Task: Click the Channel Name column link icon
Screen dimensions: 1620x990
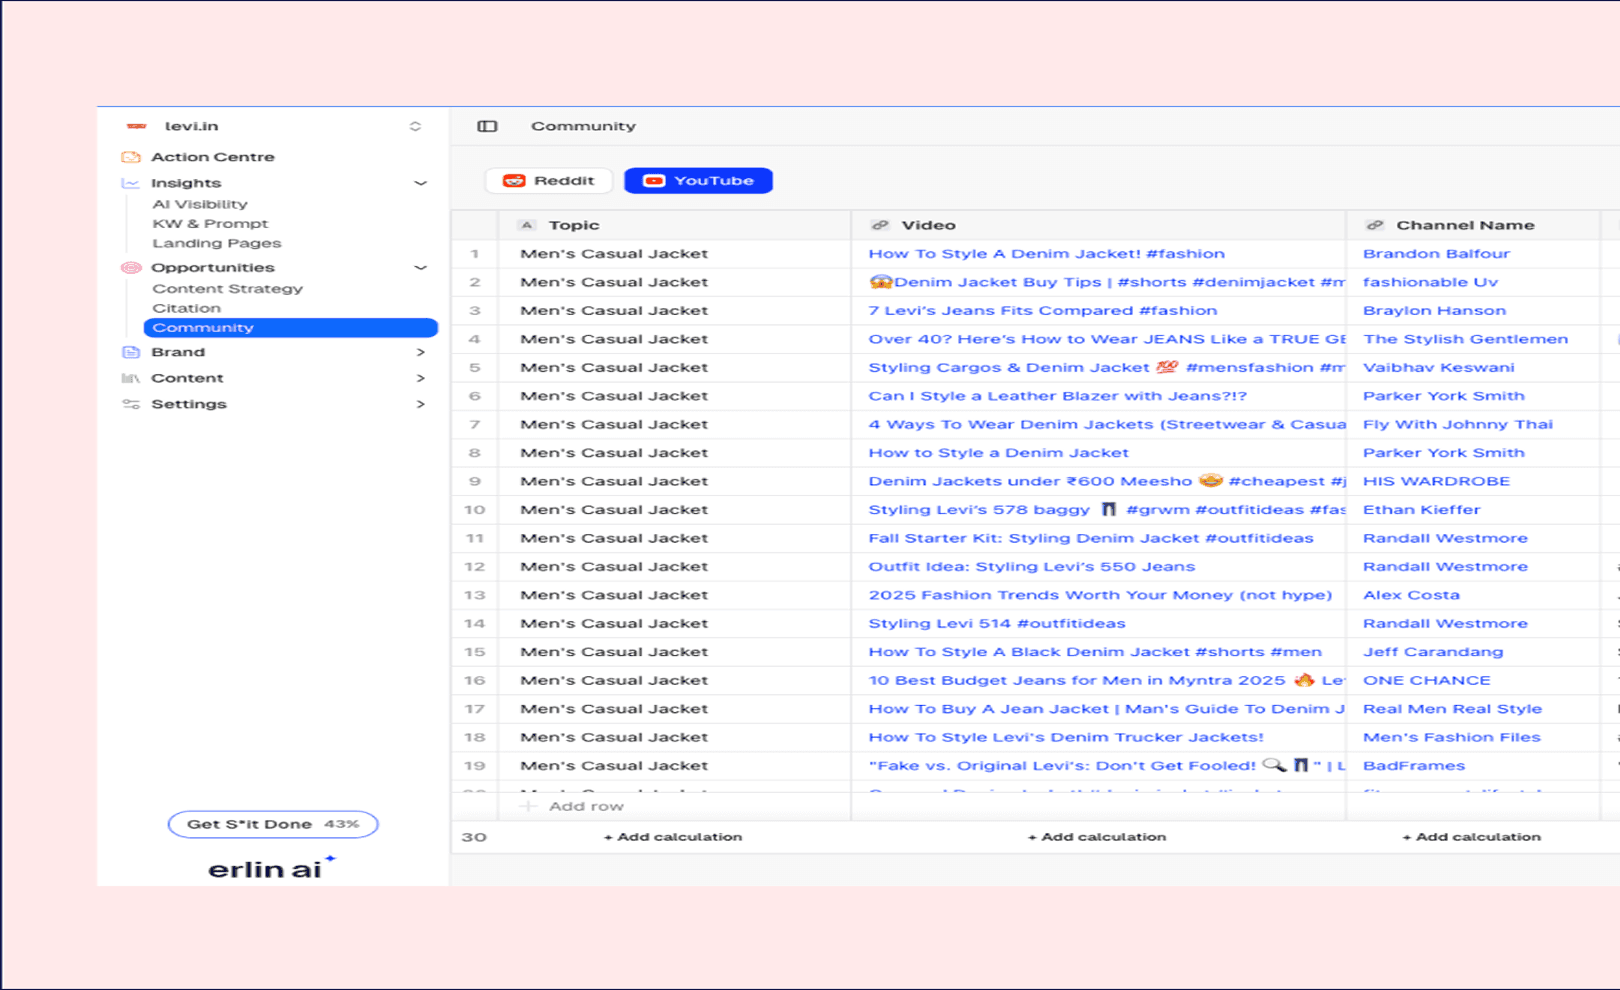Action: (1375, 225)
